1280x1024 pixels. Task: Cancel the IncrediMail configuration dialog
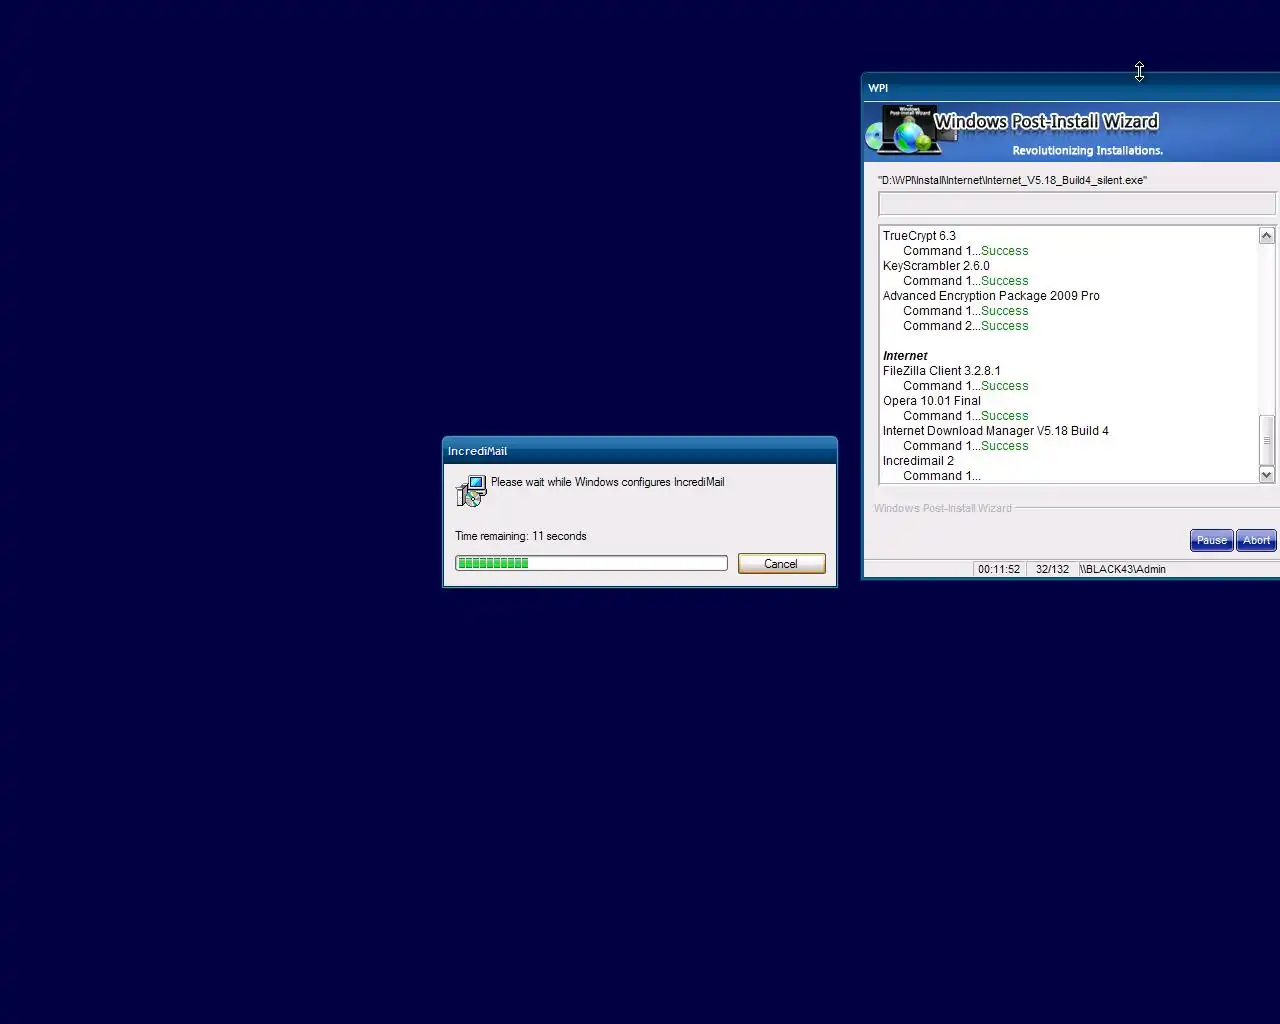[781, 564]
